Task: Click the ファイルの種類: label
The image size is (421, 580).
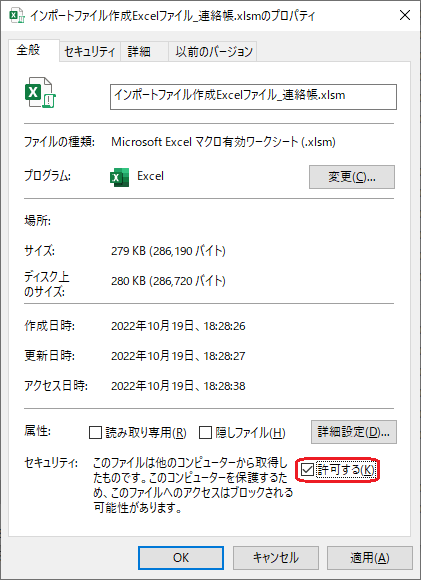Action: (59, 142)
